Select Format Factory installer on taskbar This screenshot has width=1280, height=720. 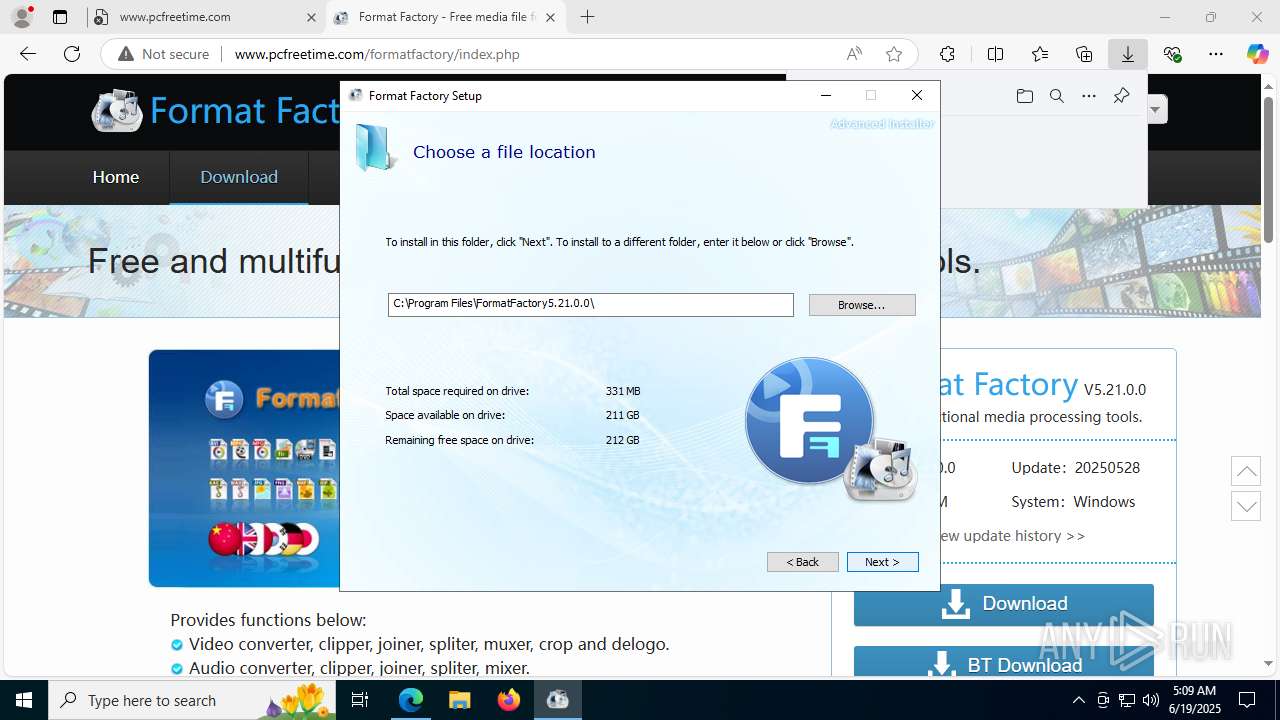pyautogui.click(x=558, y=700)
